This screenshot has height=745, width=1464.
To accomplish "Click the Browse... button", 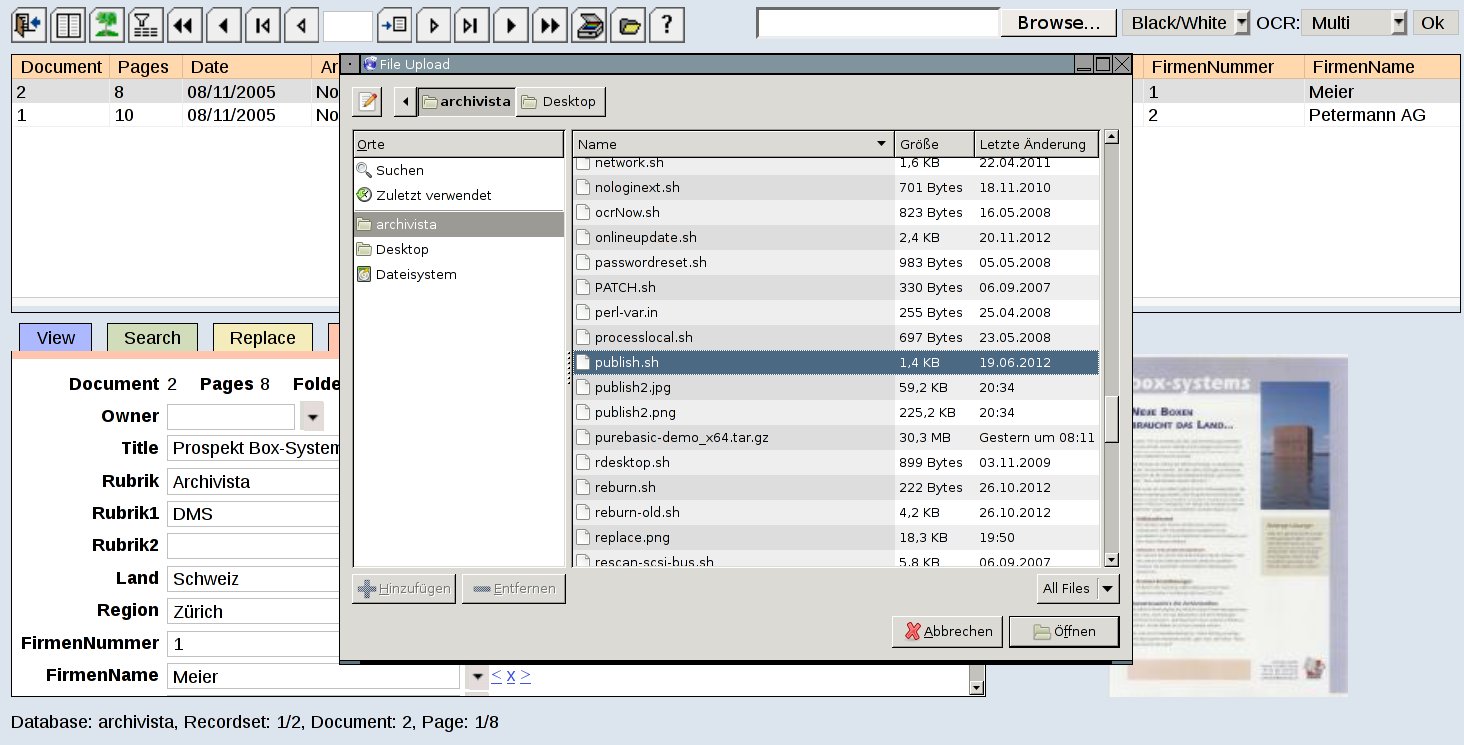I will coord(1059,23).
